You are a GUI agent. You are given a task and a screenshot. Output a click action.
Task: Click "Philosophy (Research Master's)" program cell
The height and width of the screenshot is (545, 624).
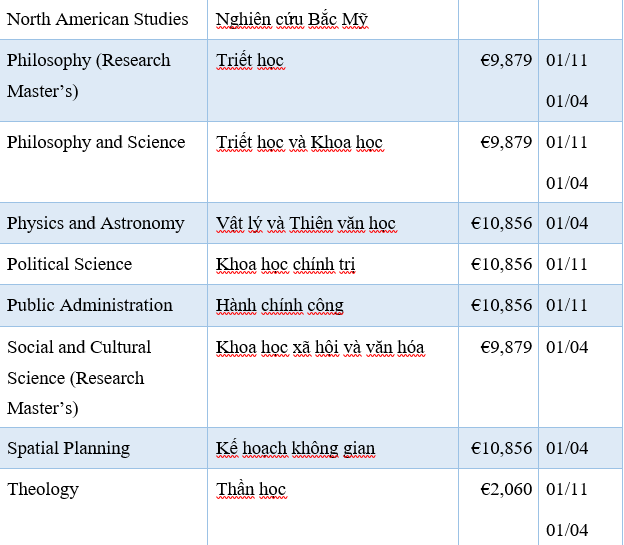(89, 75)
